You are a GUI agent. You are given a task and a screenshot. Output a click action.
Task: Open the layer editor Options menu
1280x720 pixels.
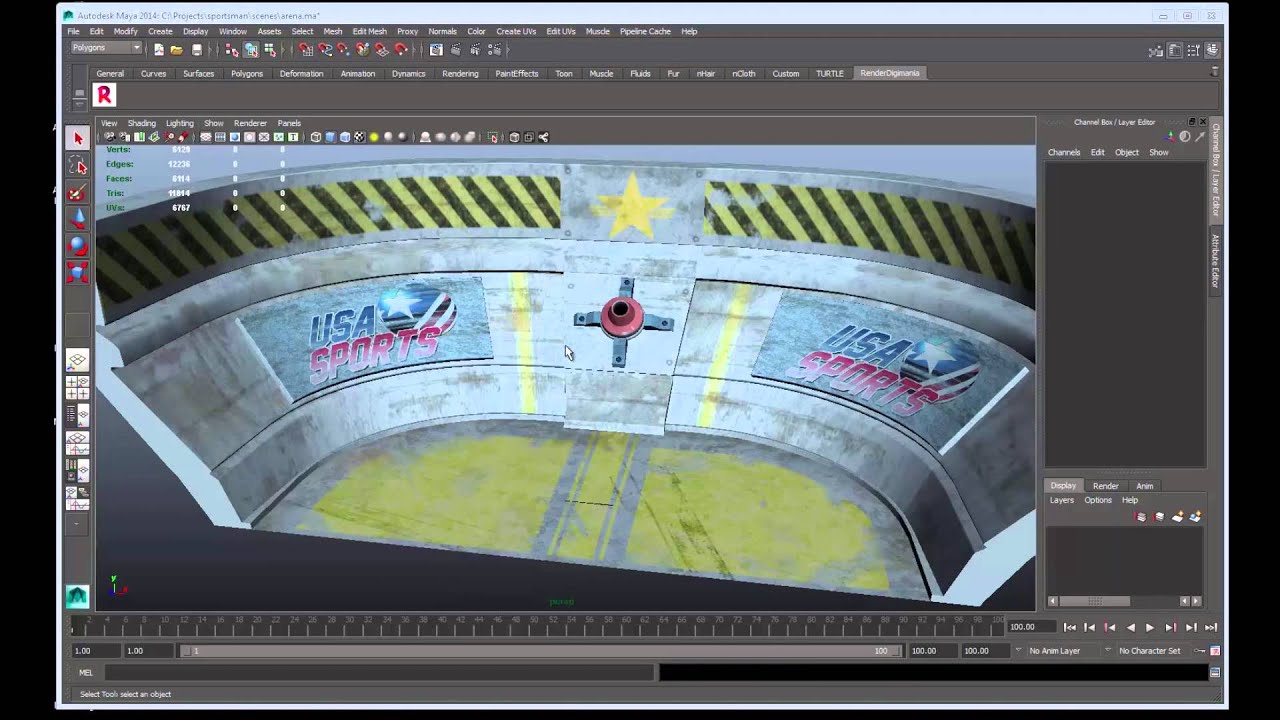[x=1098, y=500]
